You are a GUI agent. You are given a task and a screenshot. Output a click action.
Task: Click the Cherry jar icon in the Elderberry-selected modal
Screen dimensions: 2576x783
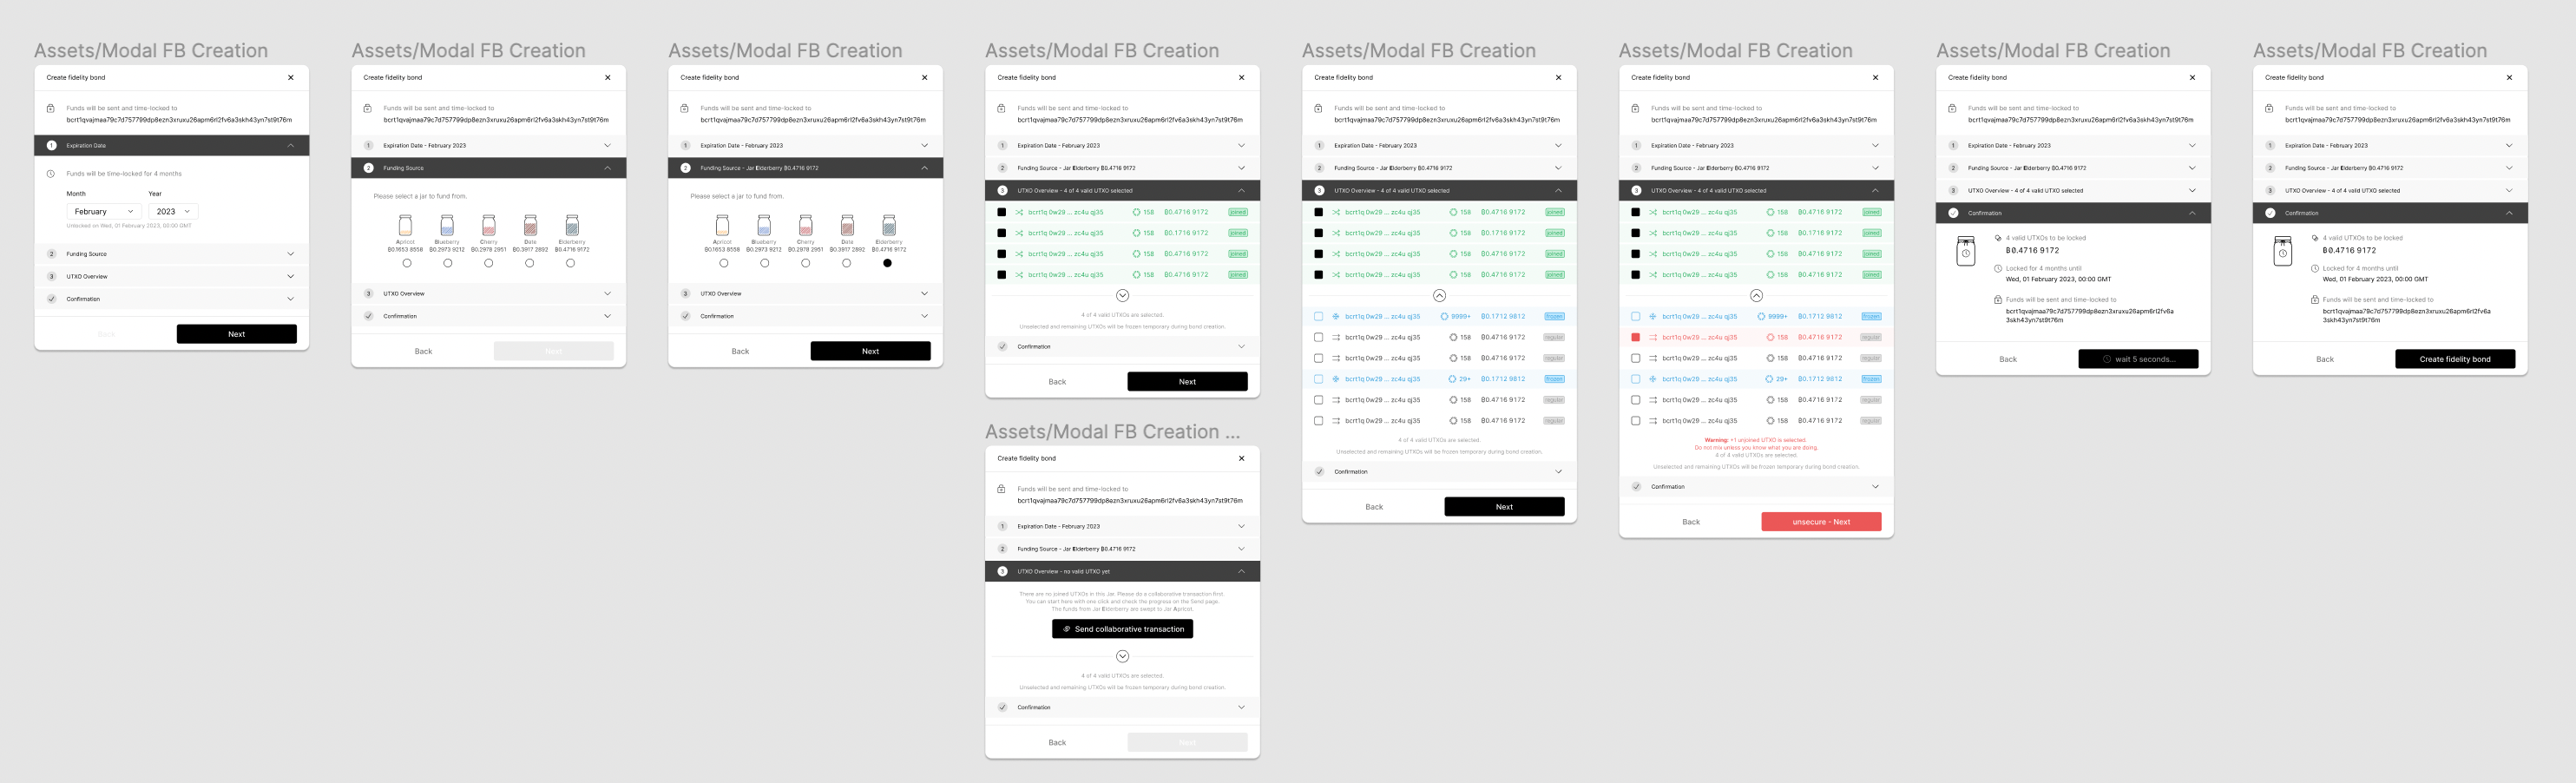click(x=805, y=226)
